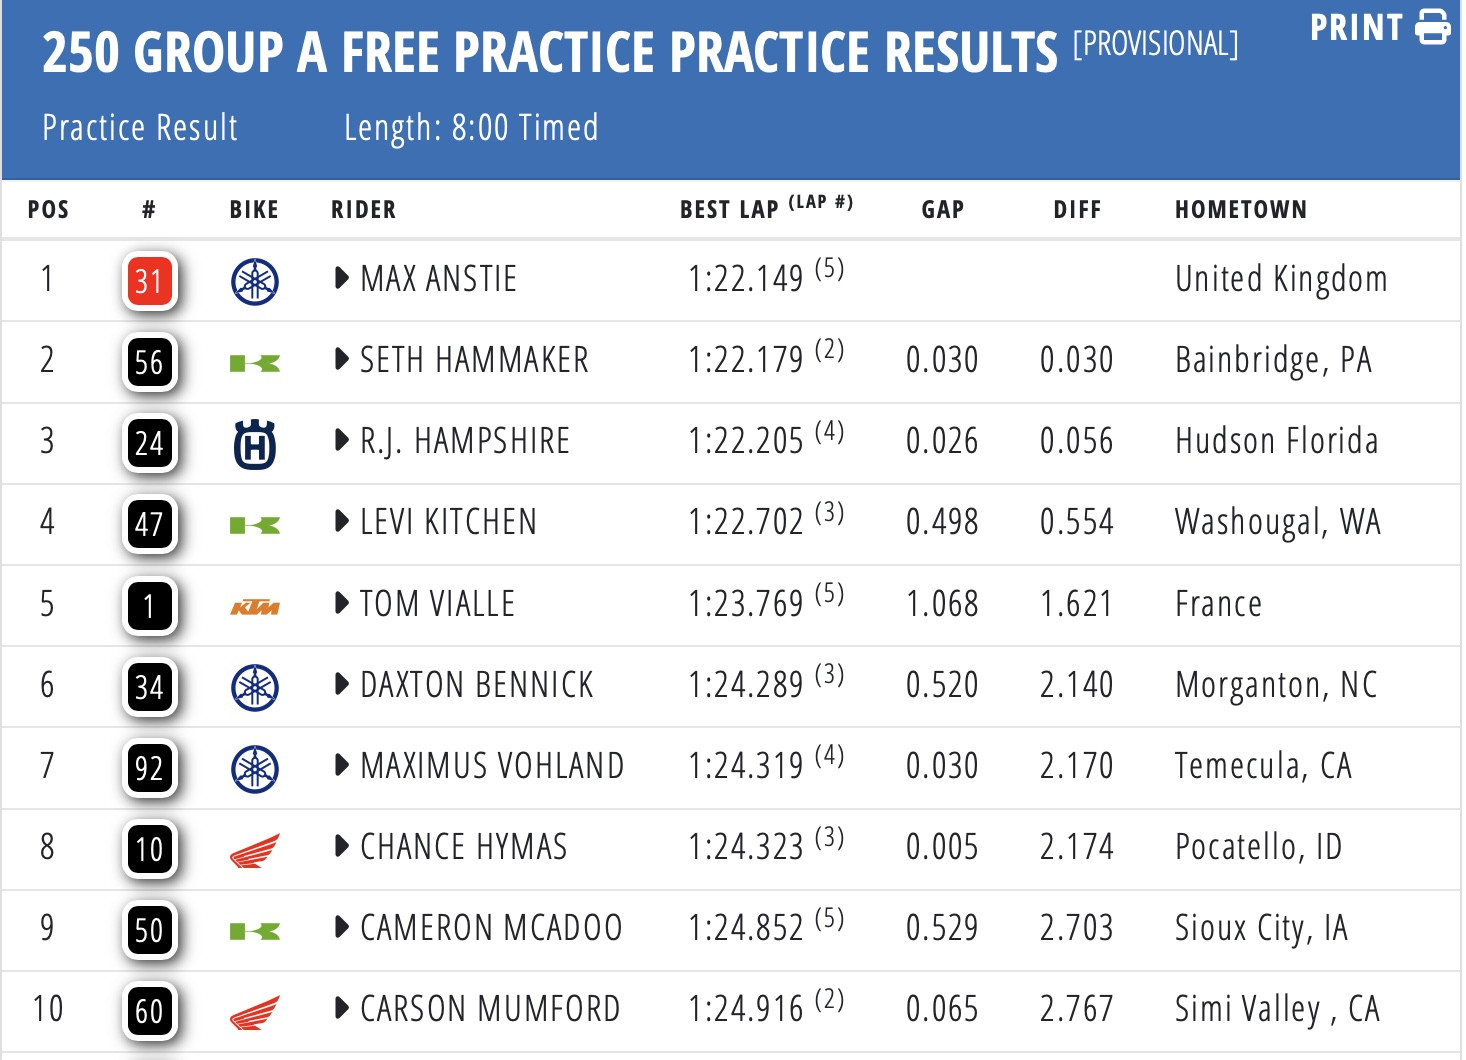1466x1060 pixels.
Task: Click Daxton Bennick's Yamaha bike logo
Action: tap(255, 688)
